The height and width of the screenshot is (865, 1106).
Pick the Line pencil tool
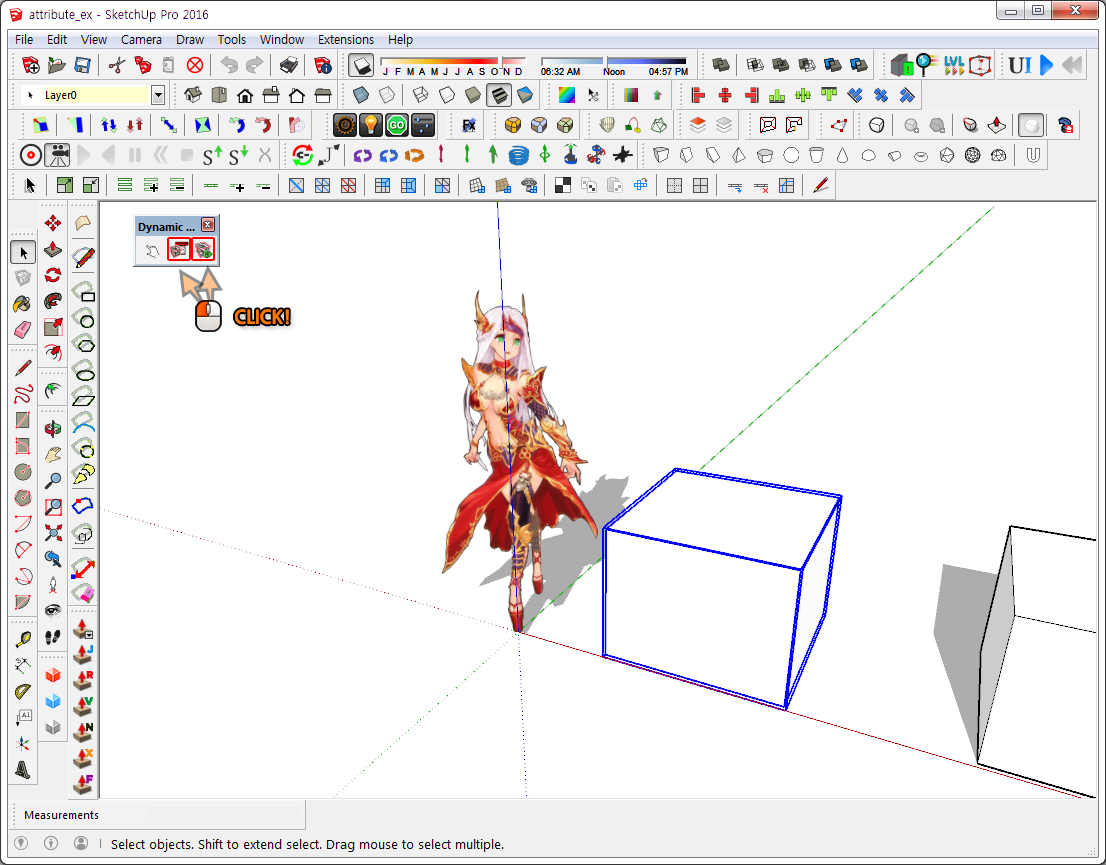(x=23, y=368)
